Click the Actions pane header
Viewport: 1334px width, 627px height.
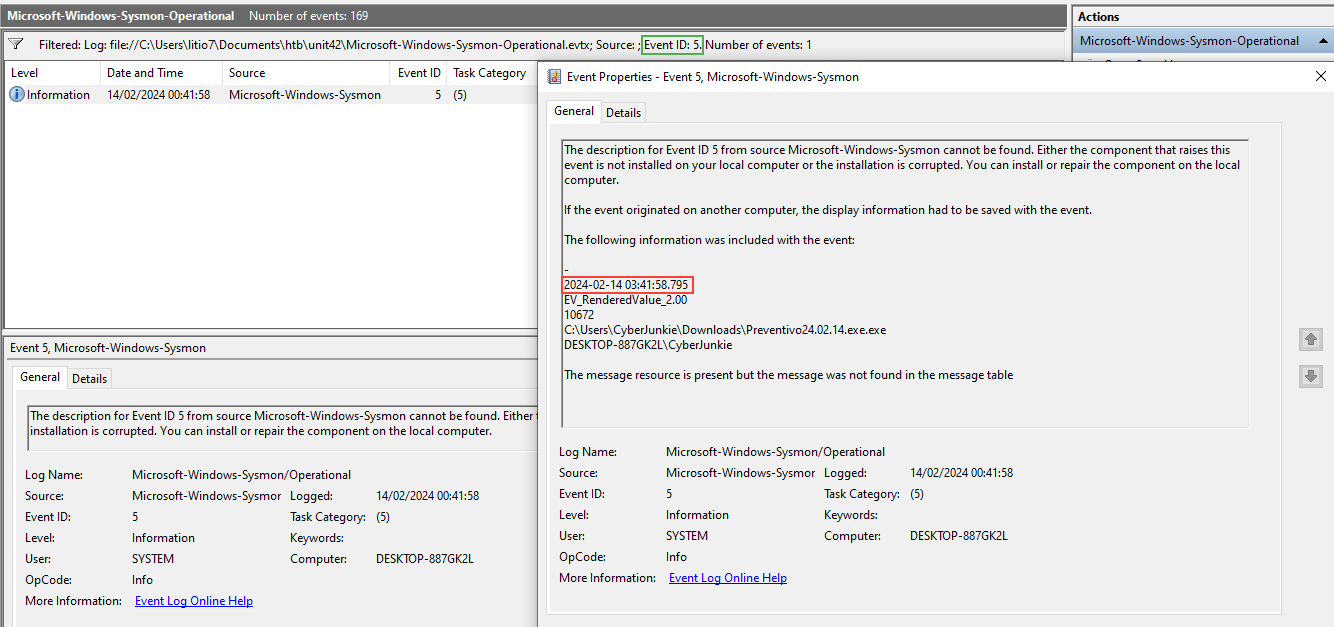(1202, 17)
